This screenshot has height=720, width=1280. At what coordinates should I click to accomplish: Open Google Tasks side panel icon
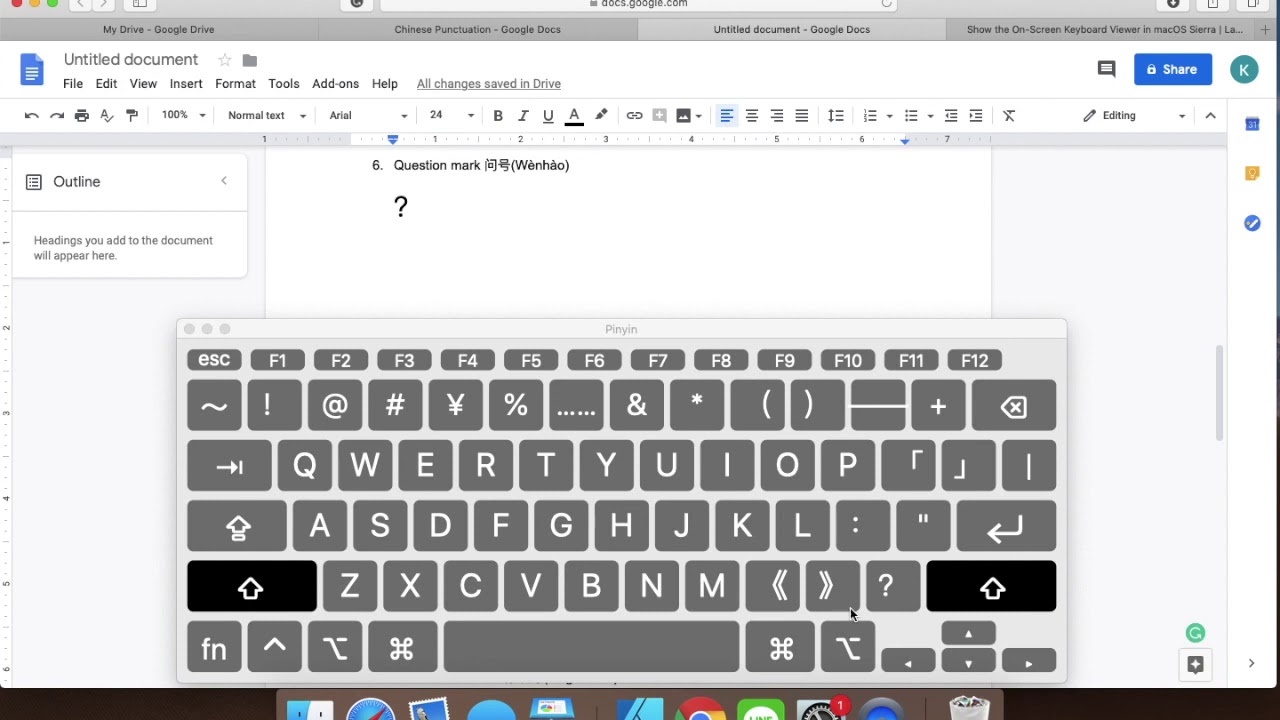(1252, 223)
